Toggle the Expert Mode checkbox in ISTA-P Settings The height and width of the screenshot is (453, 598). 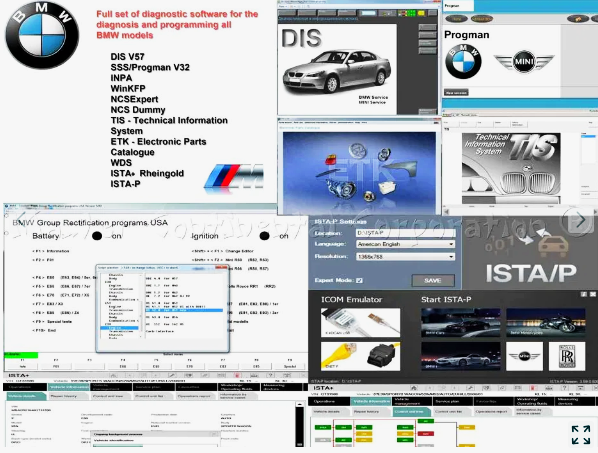[359, 280]
